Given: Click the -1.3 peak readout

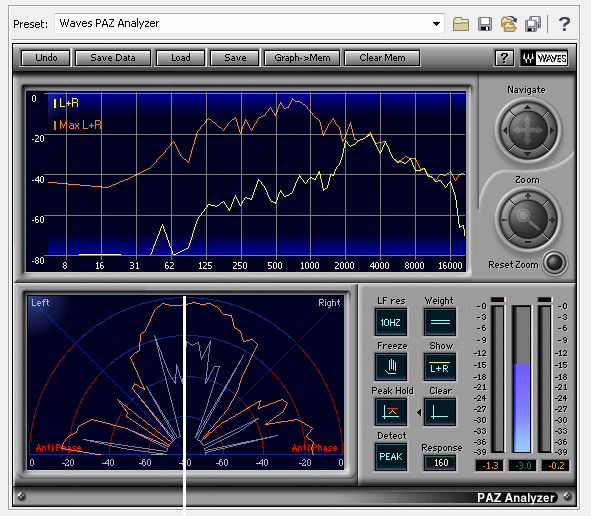Looking at the screenshot, I should click(490, 465).
